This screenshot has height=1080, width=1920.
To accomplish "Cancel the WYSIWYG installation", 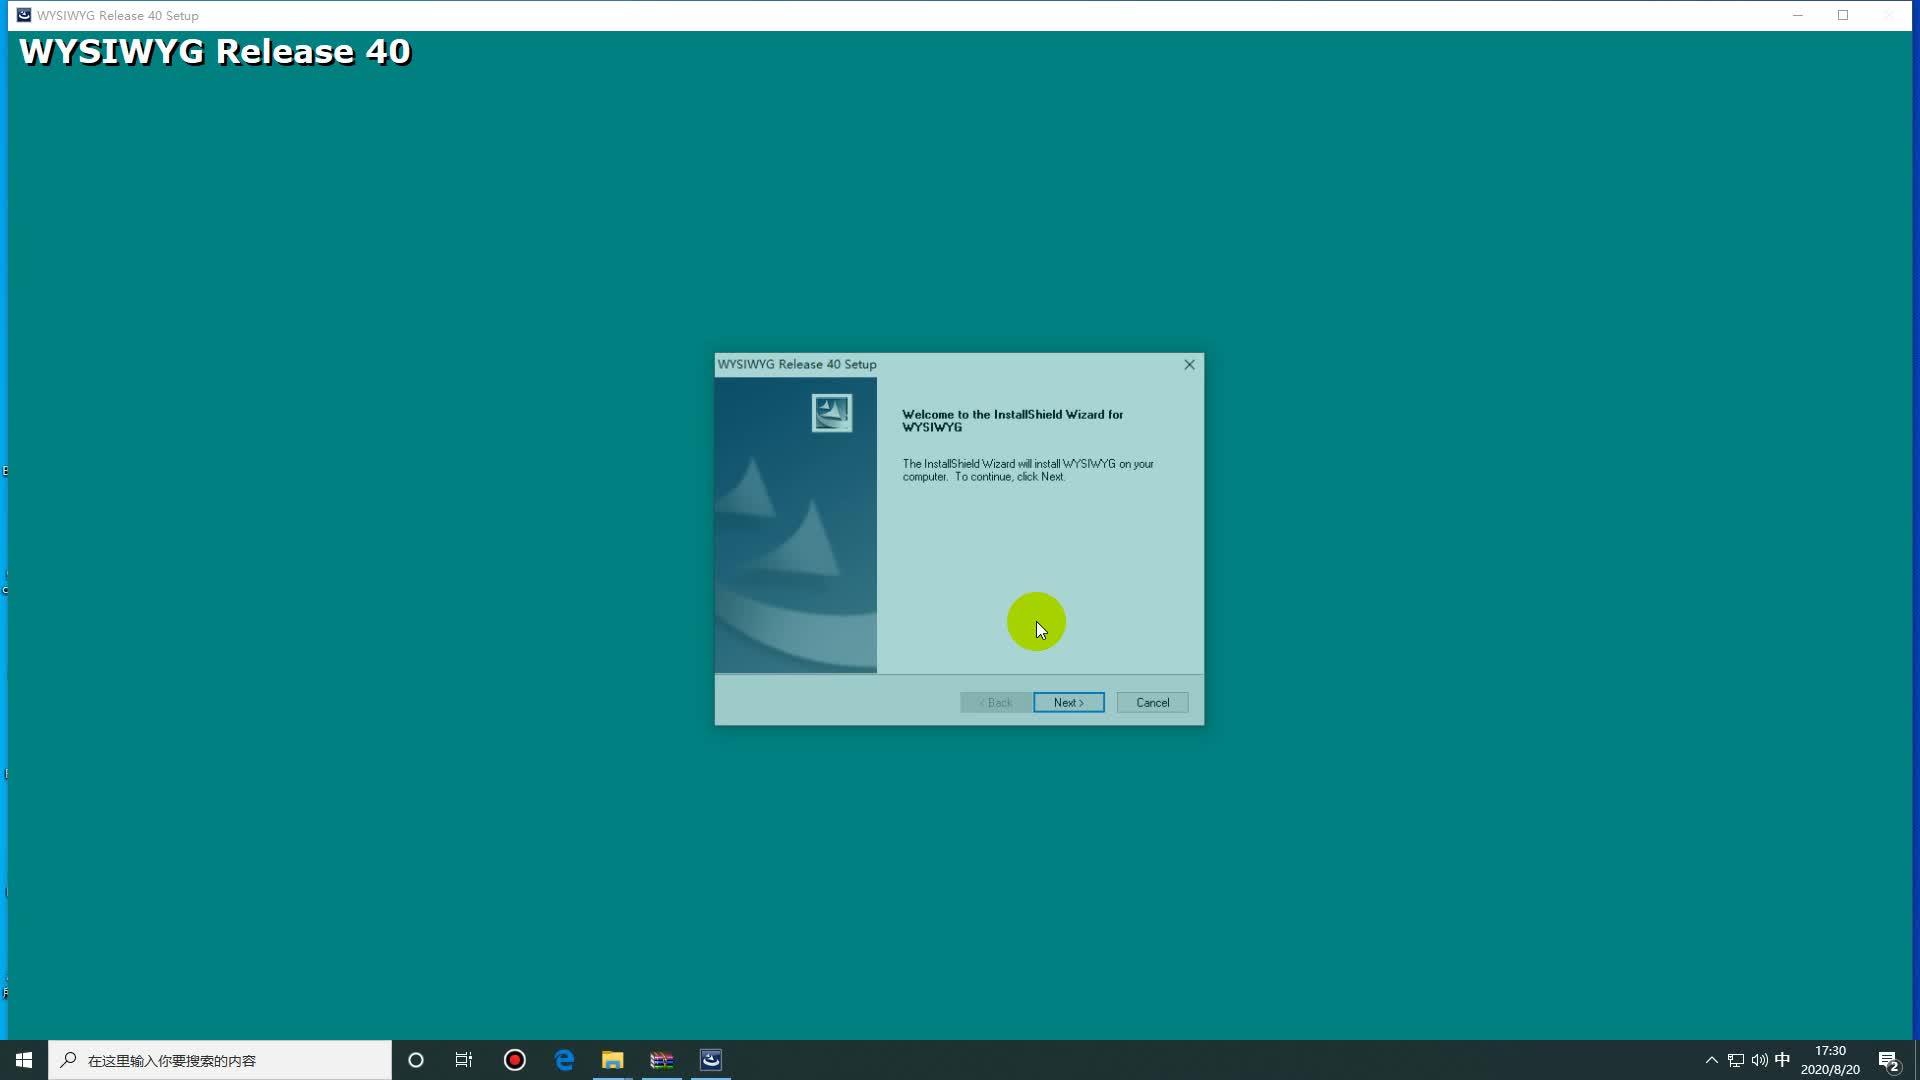I will click(1152, 702).
